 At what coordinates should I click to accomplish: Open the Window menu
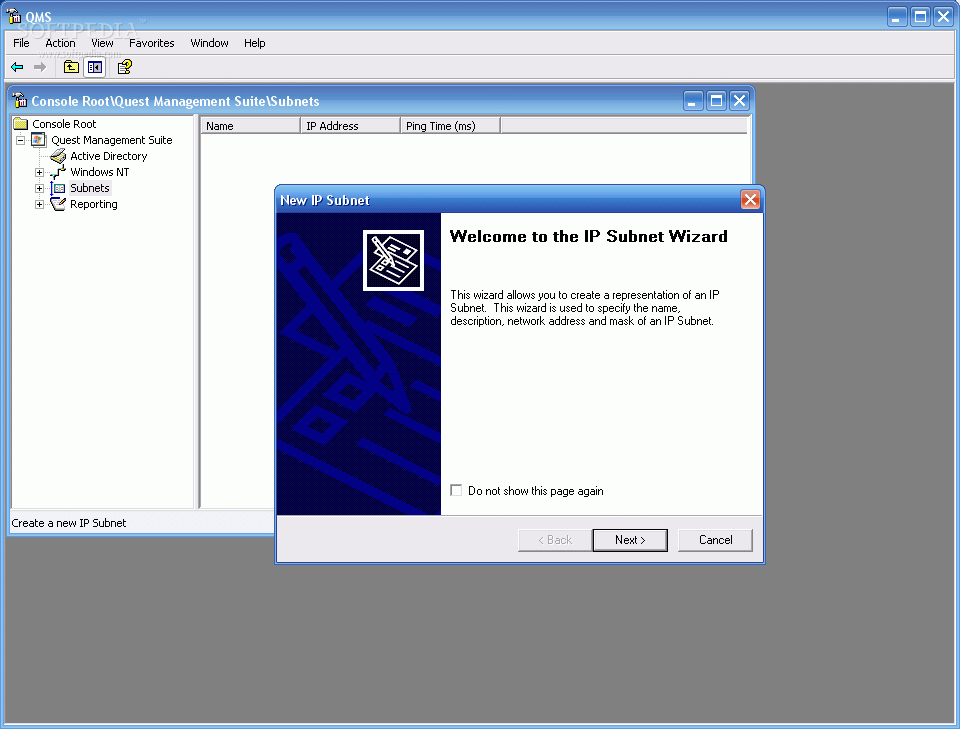click(x=209, y=43)
